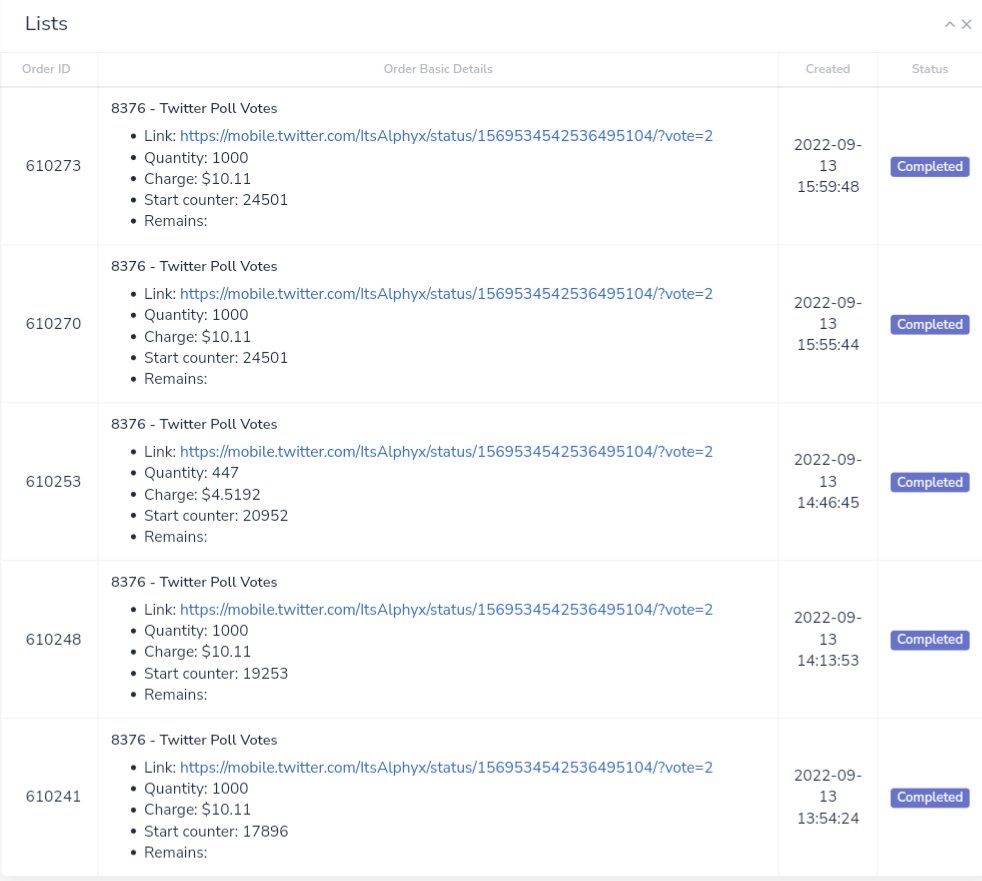Click the Created column header
The width and height of the screenshot is (982, 881).
[x=827, y=69]
